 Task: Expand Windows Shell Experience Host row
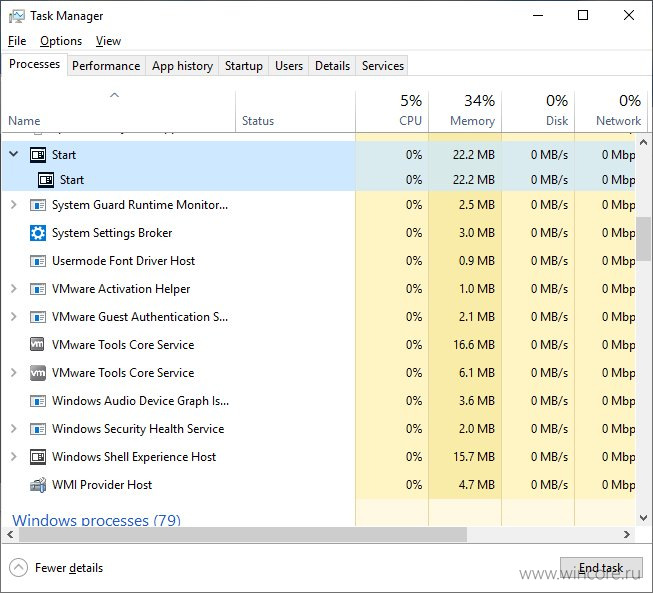pos(13,456)
